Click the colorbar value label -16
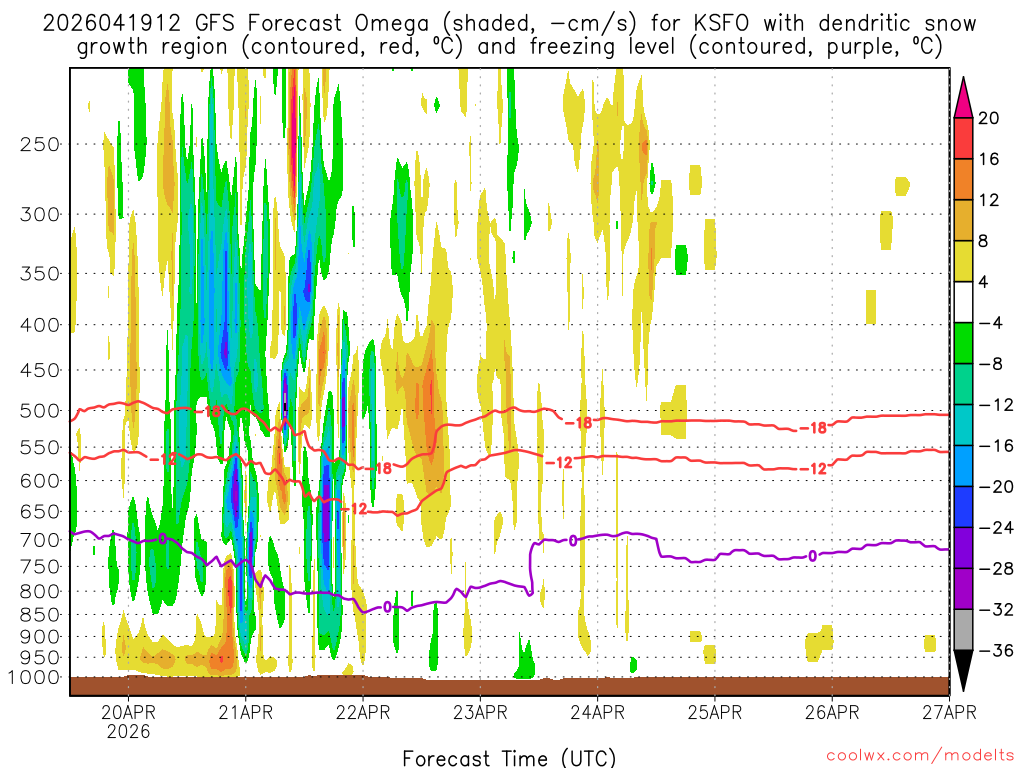Screen dimensions: 1024x768 (996, 446)
